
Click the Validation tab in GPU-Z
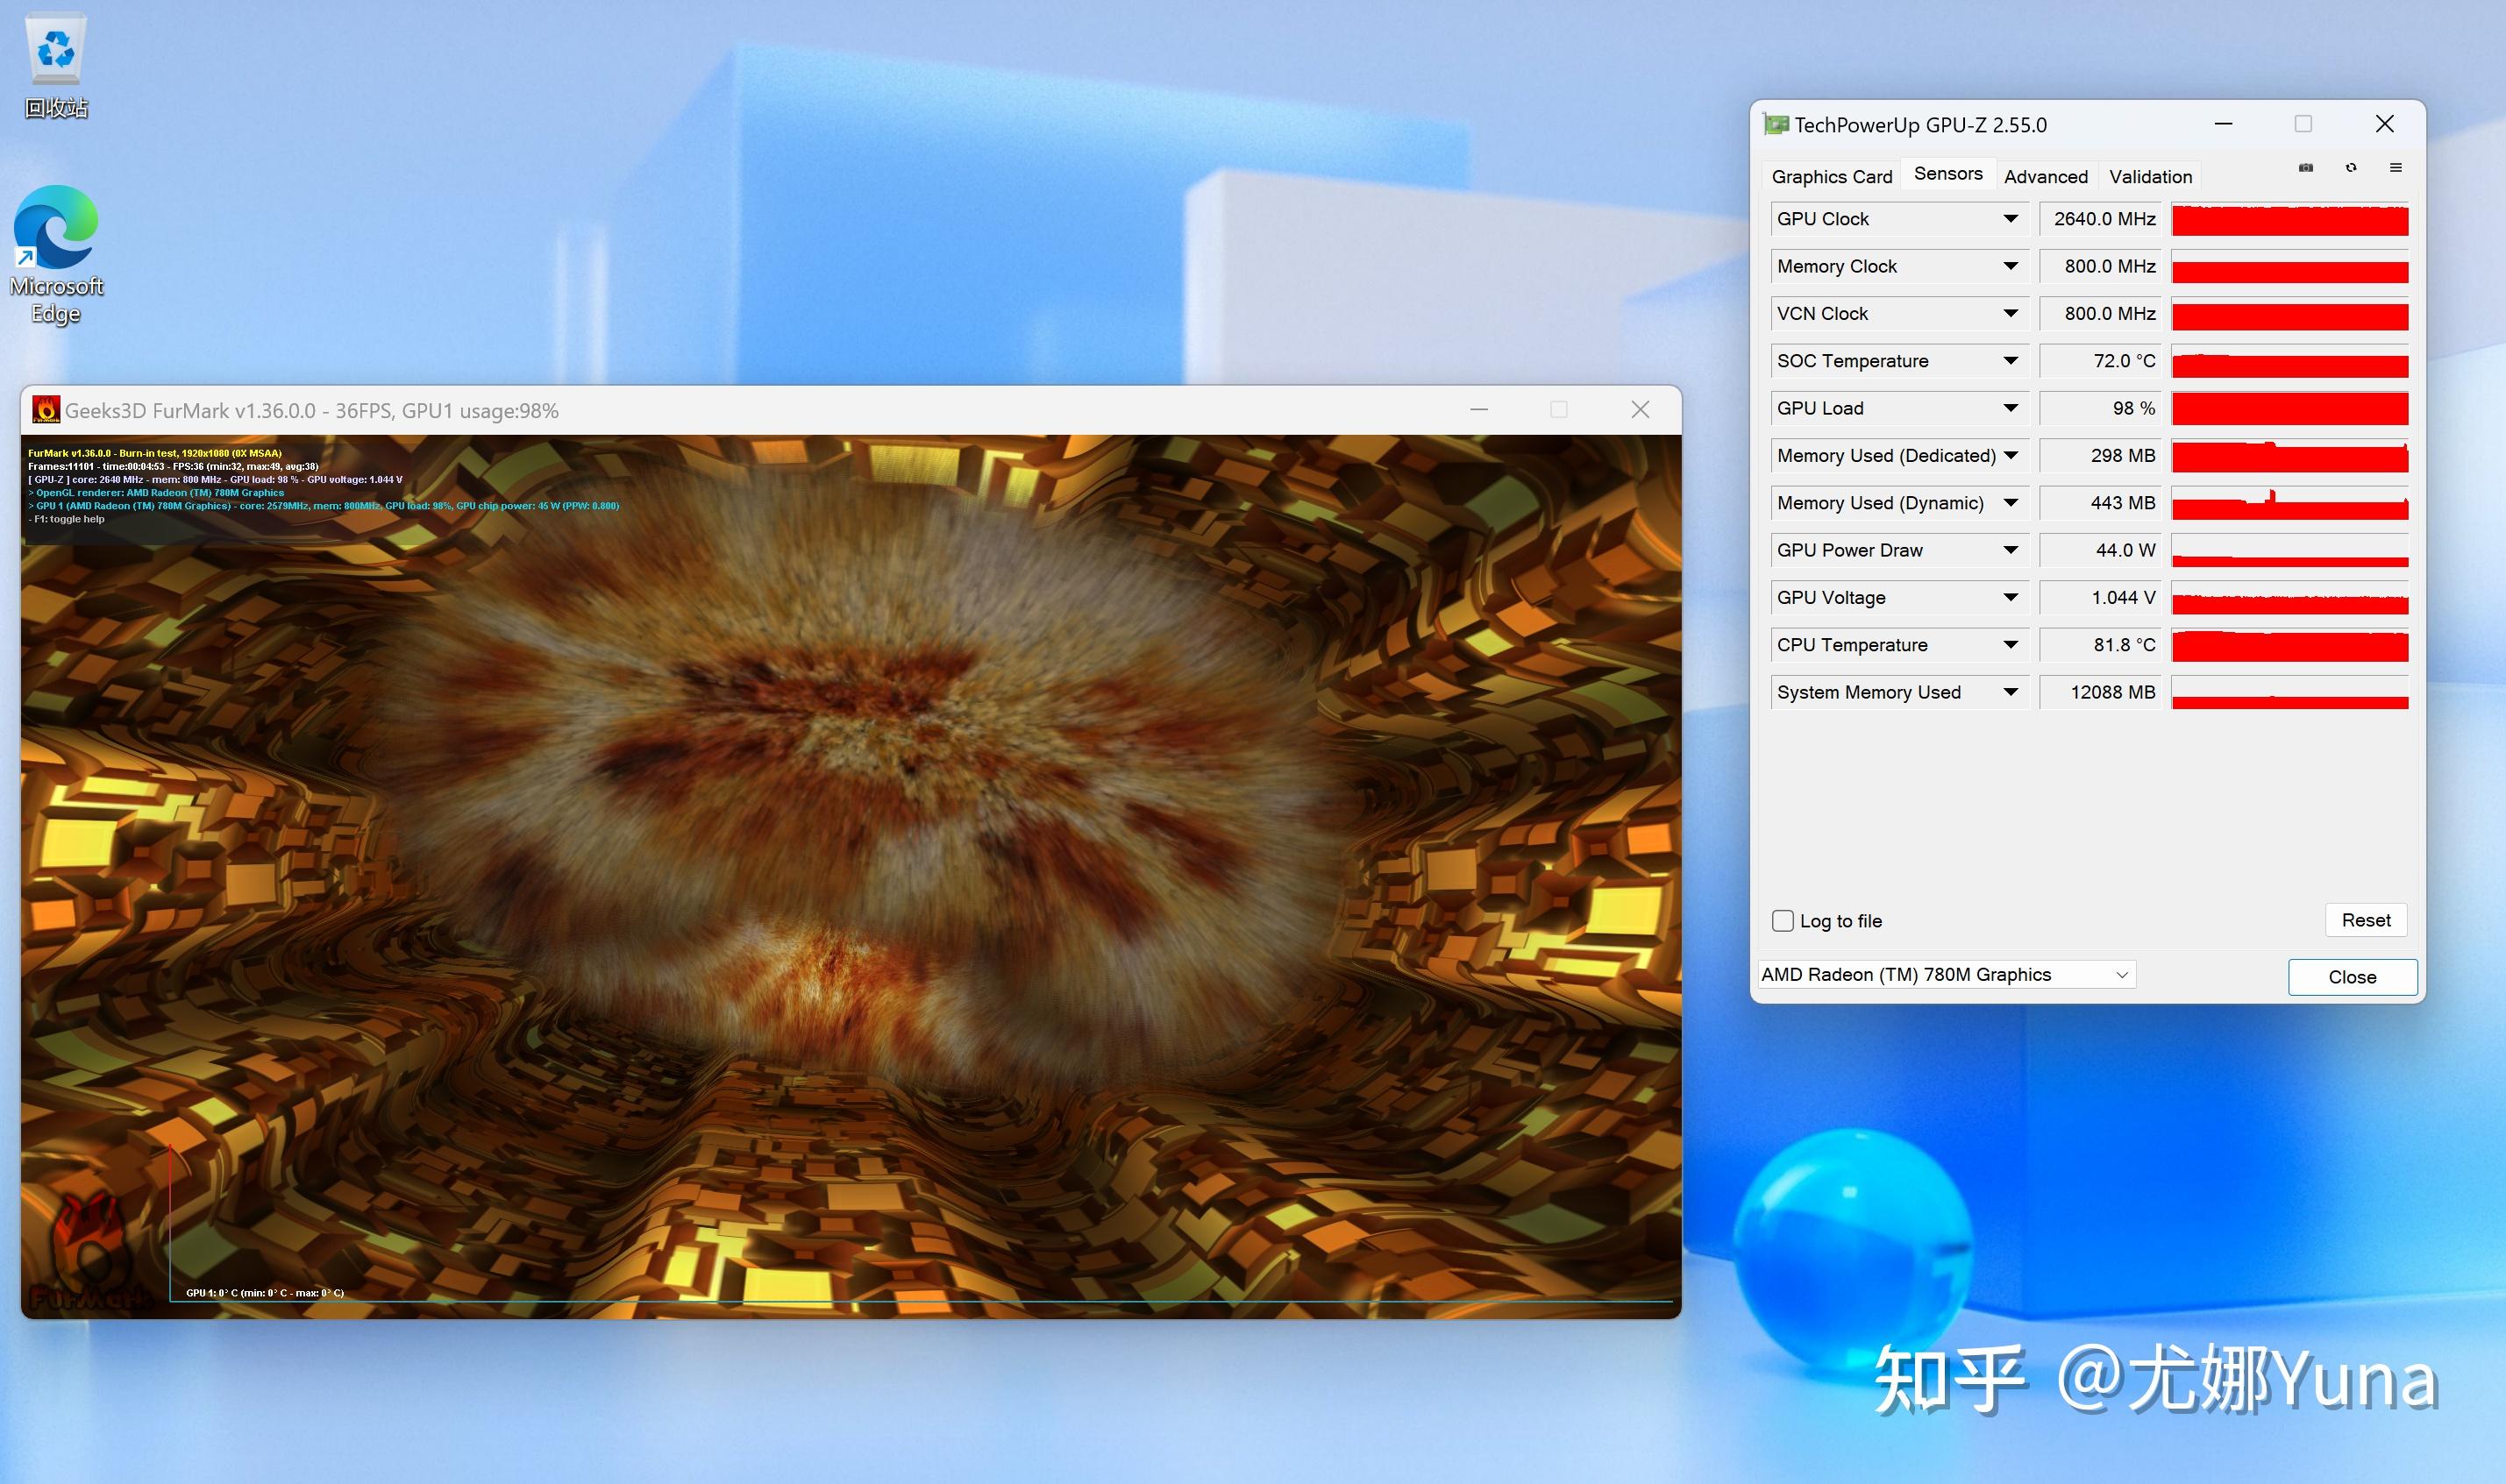[2149, 177]
